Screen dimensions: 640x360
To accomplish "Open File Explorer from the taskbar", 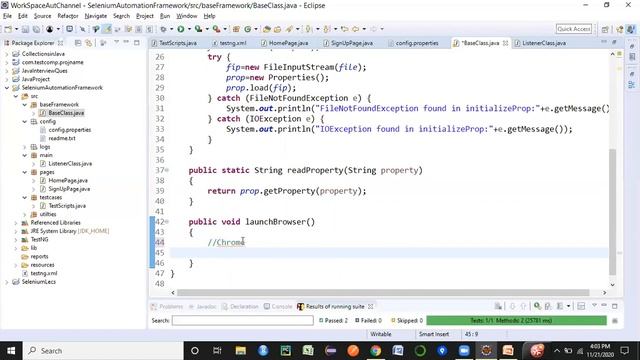I will tap(240, 351).
